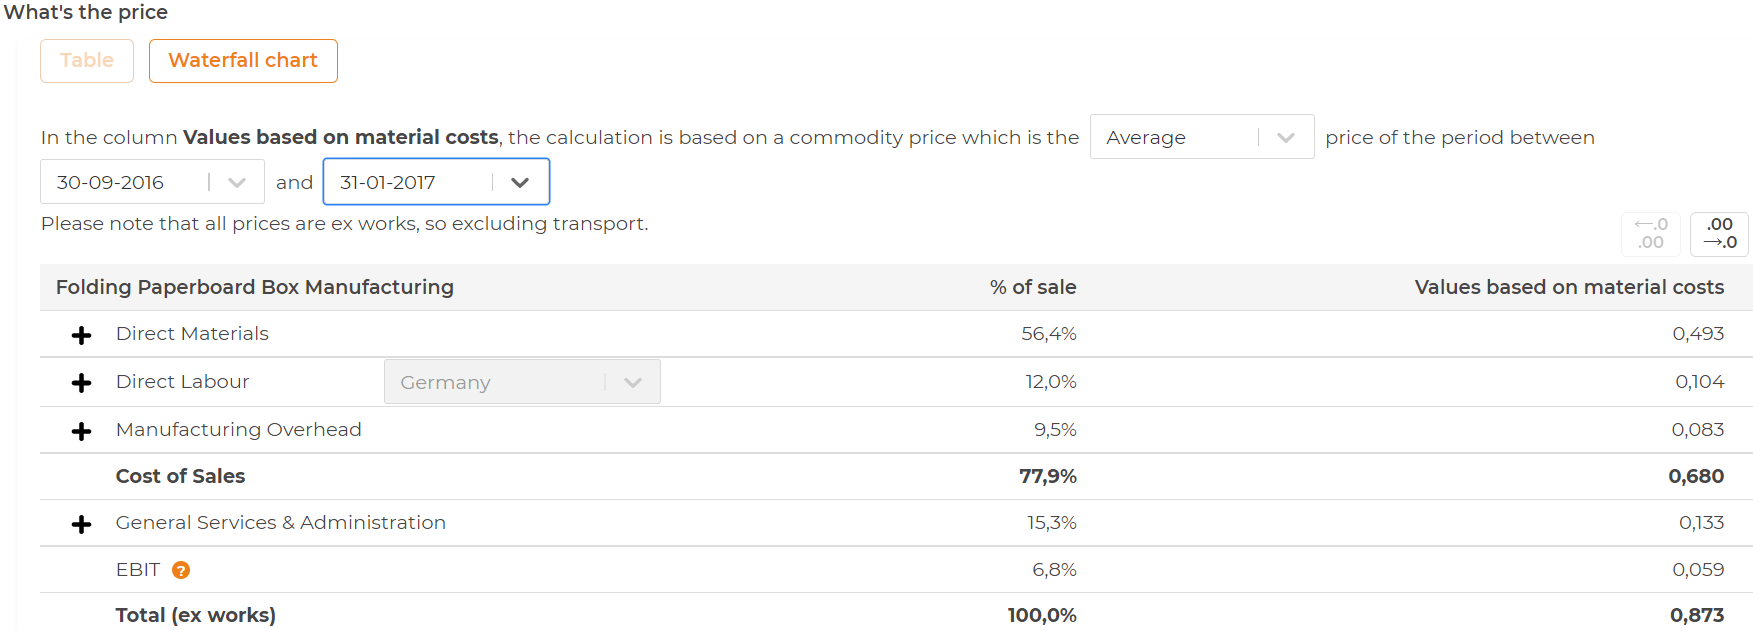Image resolution: width=1753 pixels, height=631 pixels.
Task: Expand the Manufacturing Overhead row
Action: pyautogui.click(x=81, y=431)
